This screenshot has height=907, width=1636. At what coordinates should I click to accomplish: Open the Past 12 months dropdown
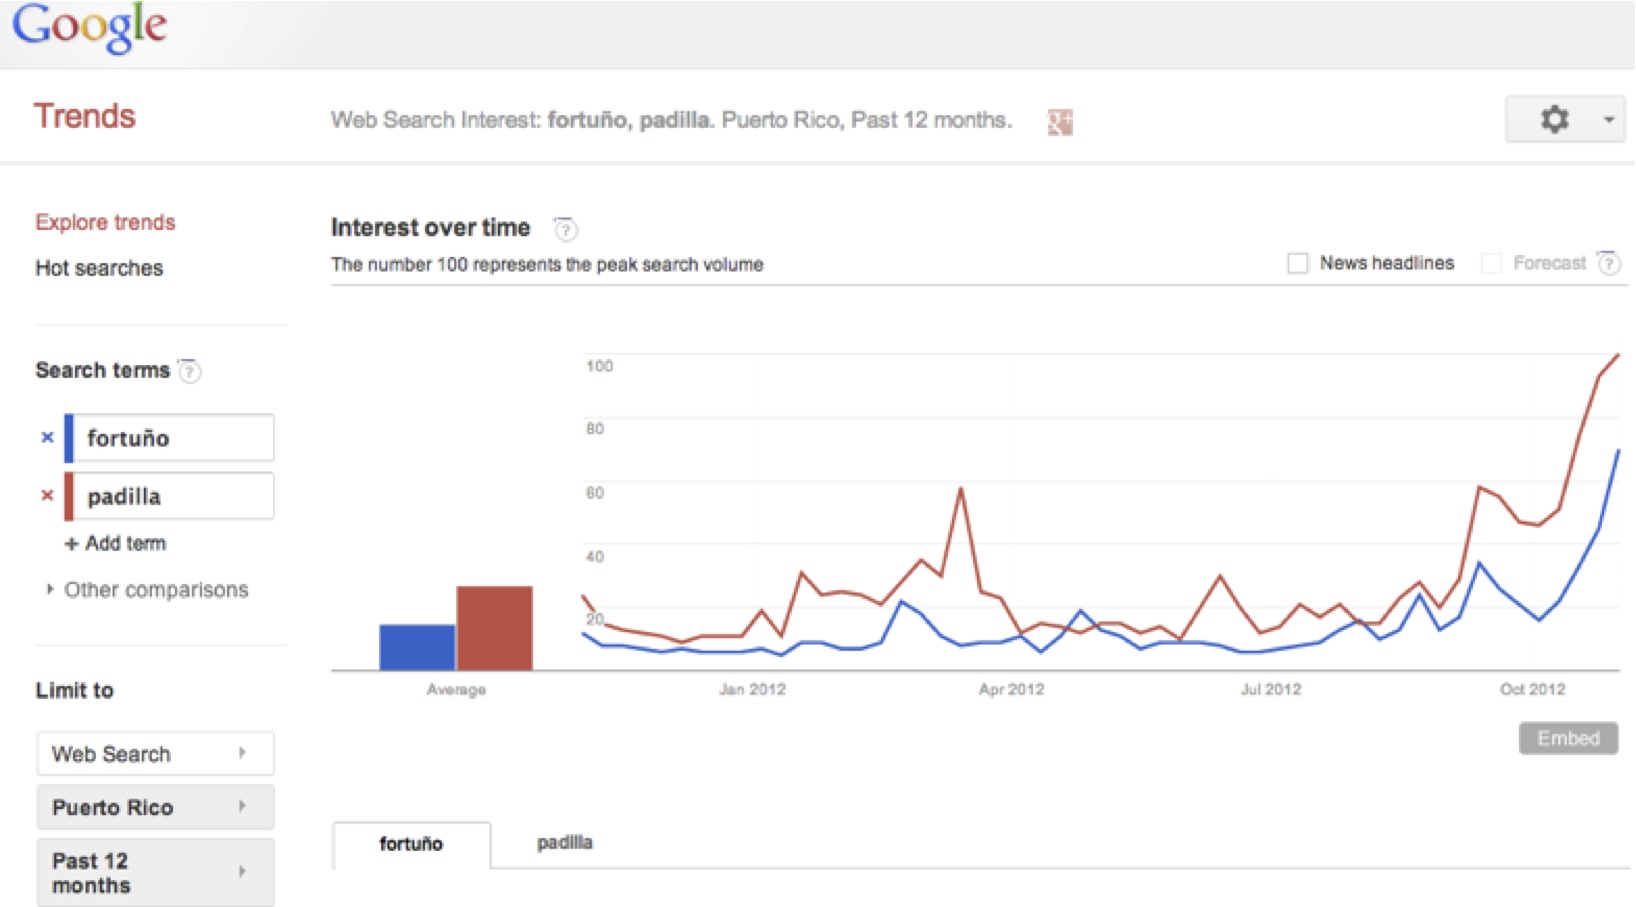click(155, 873)
